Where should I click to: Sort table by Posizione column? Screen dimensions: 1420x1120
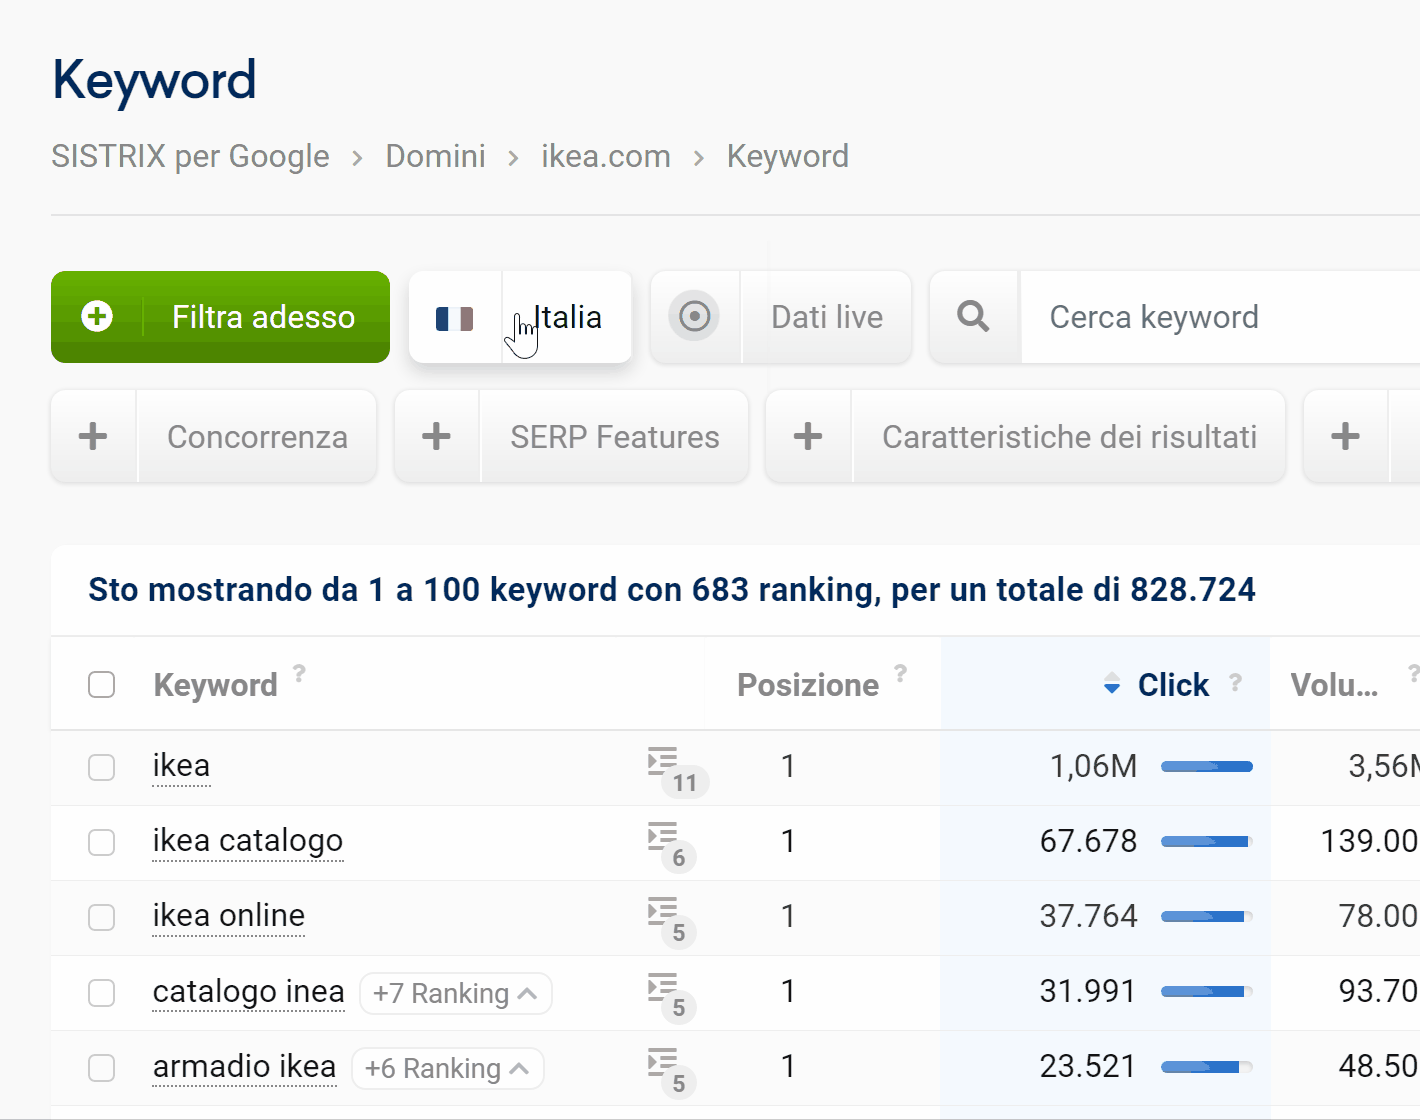tap(808, 685)
